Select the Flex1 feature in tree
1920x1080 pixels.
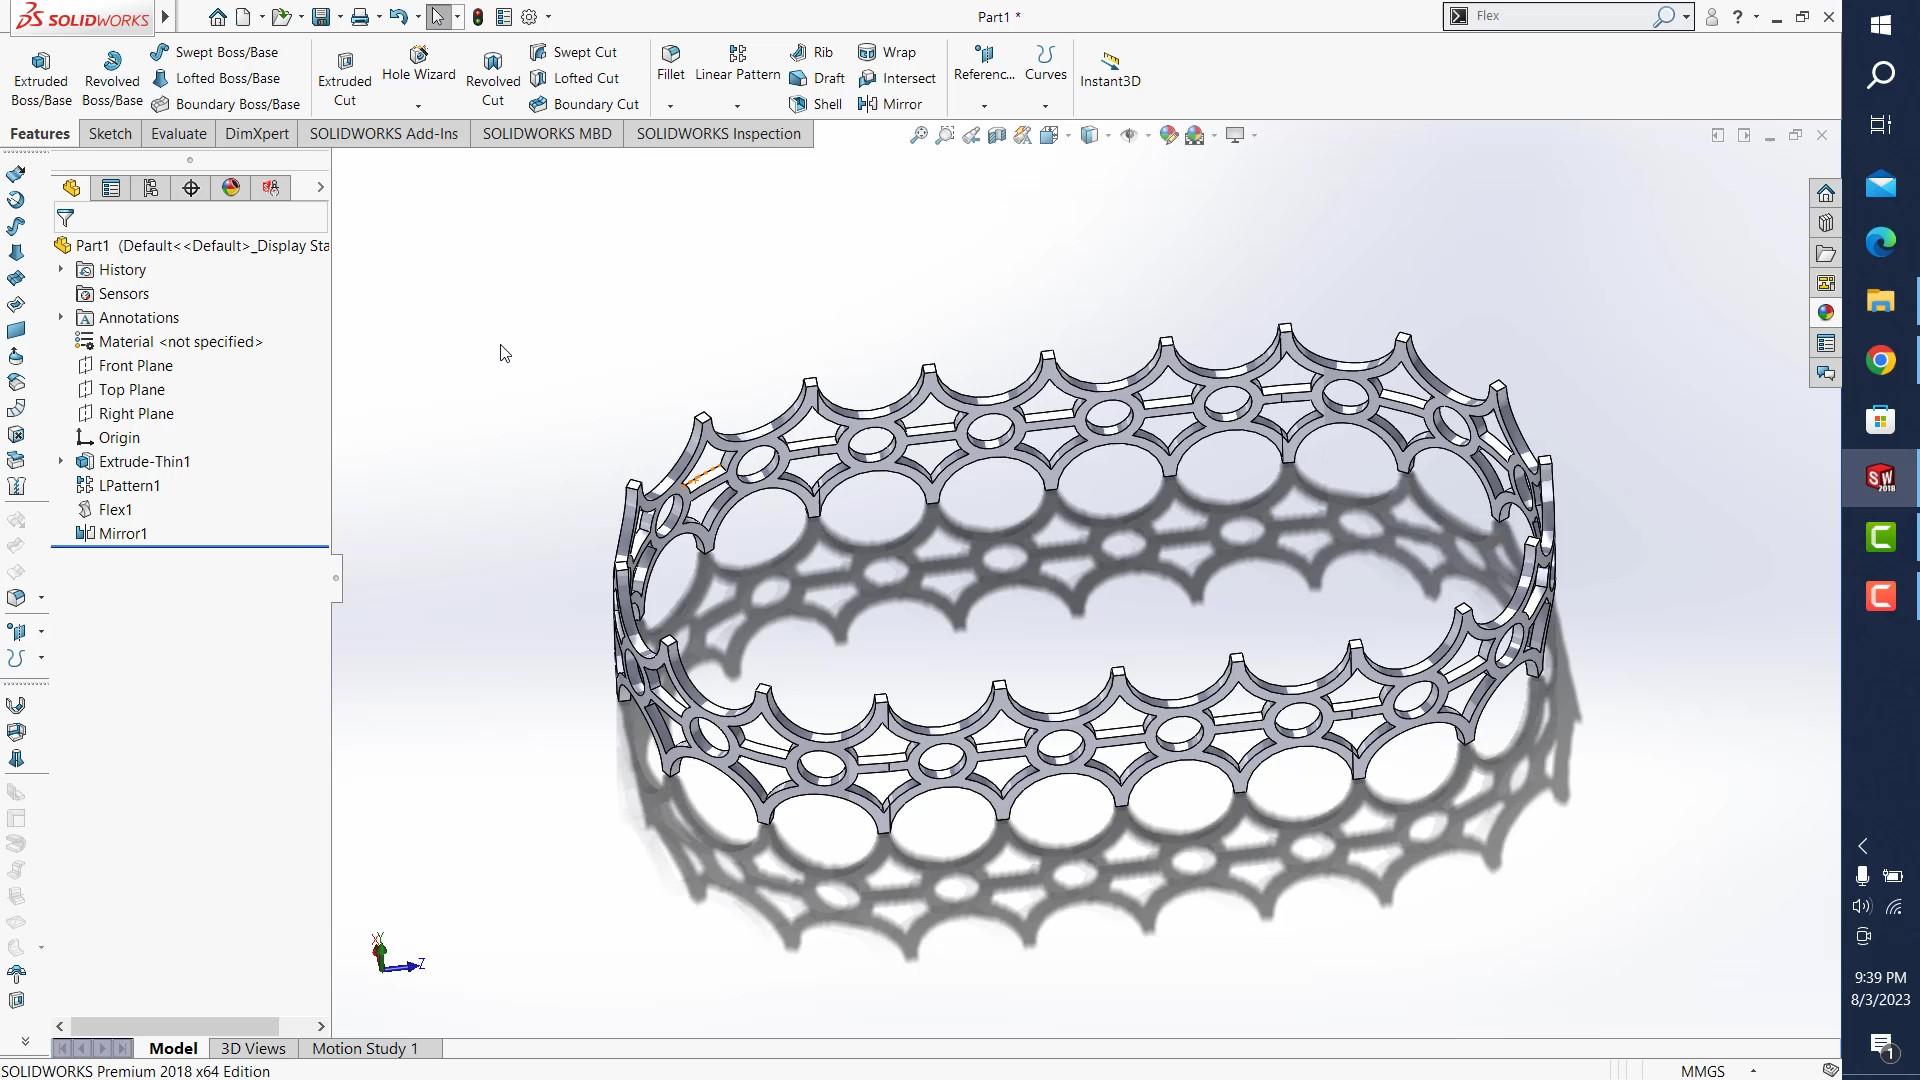115,510
